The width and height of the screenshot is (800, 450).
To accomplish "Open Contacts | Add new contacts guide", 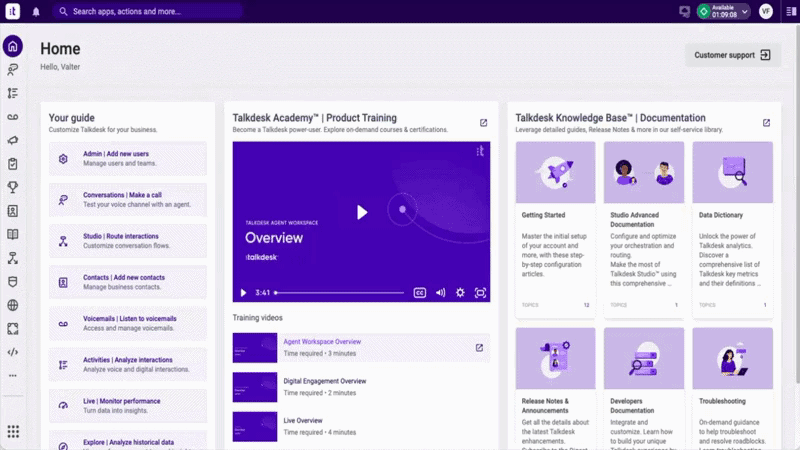I will pos(128,282).
